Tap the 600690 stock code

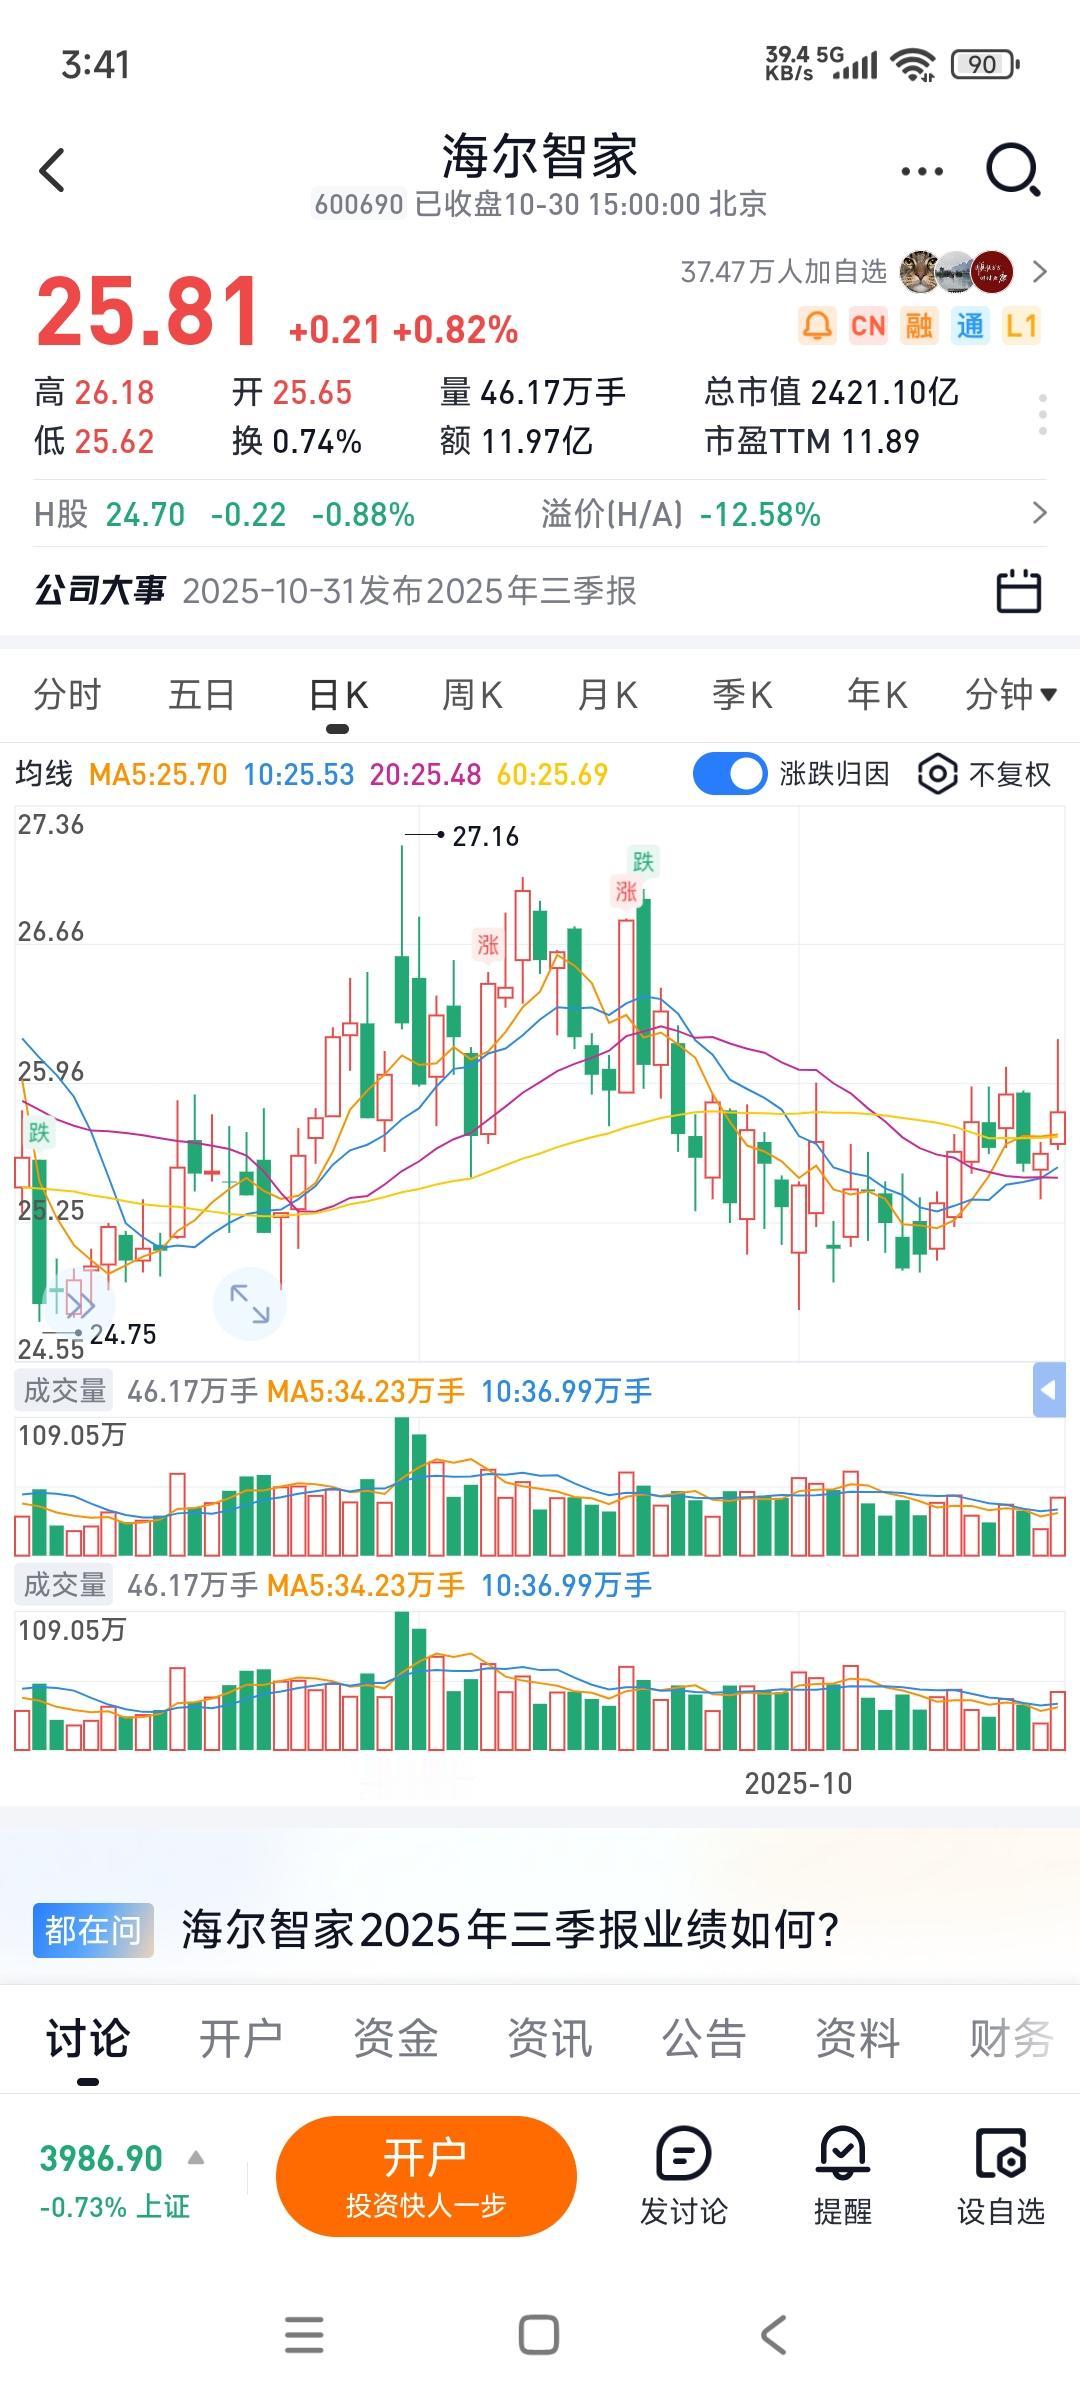[359, 204]
